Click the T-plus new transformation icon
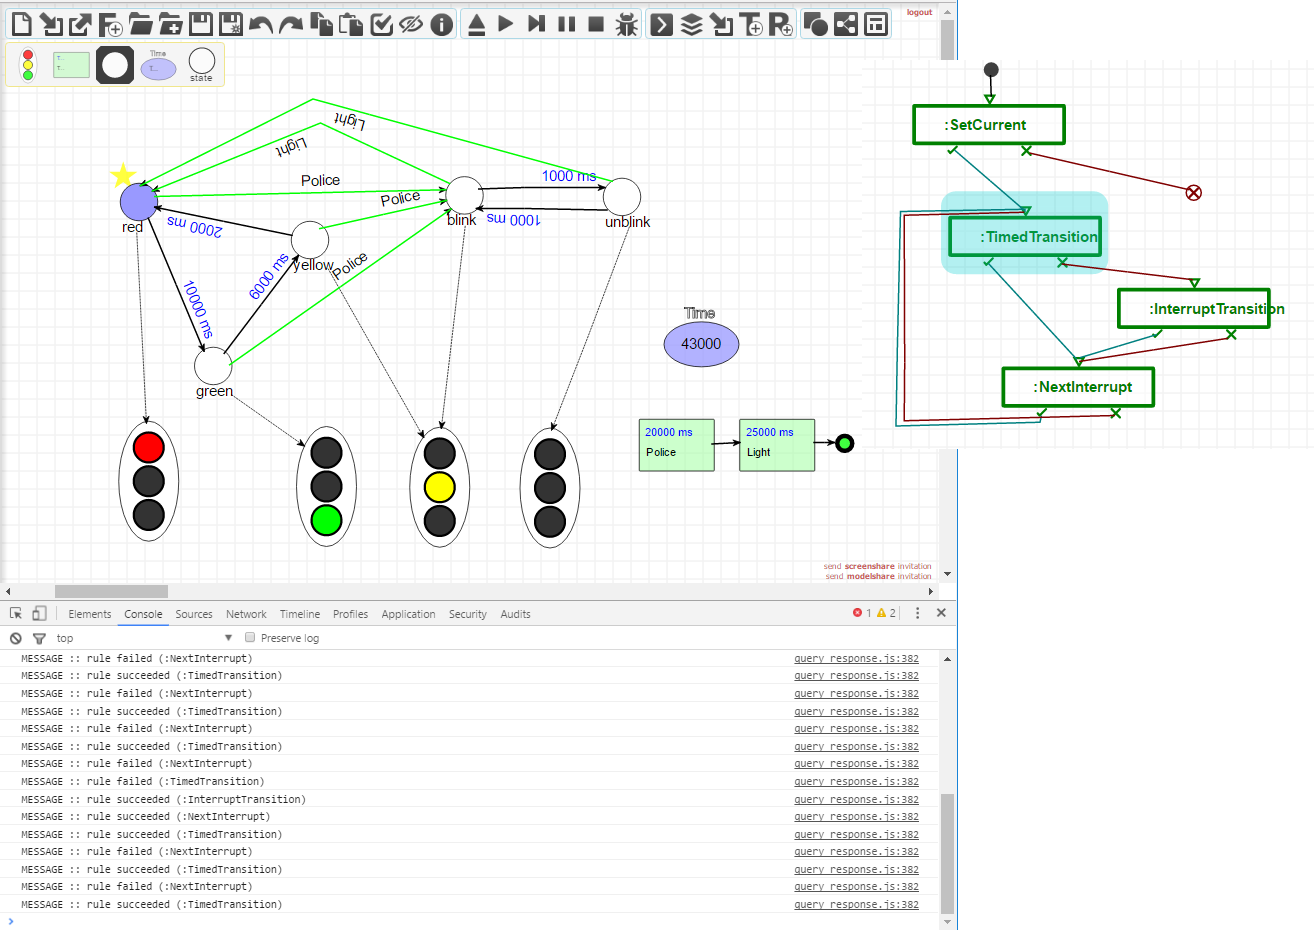Image resolution: width=1314 pixels, height=930 pixels. [x=752, y=24]
